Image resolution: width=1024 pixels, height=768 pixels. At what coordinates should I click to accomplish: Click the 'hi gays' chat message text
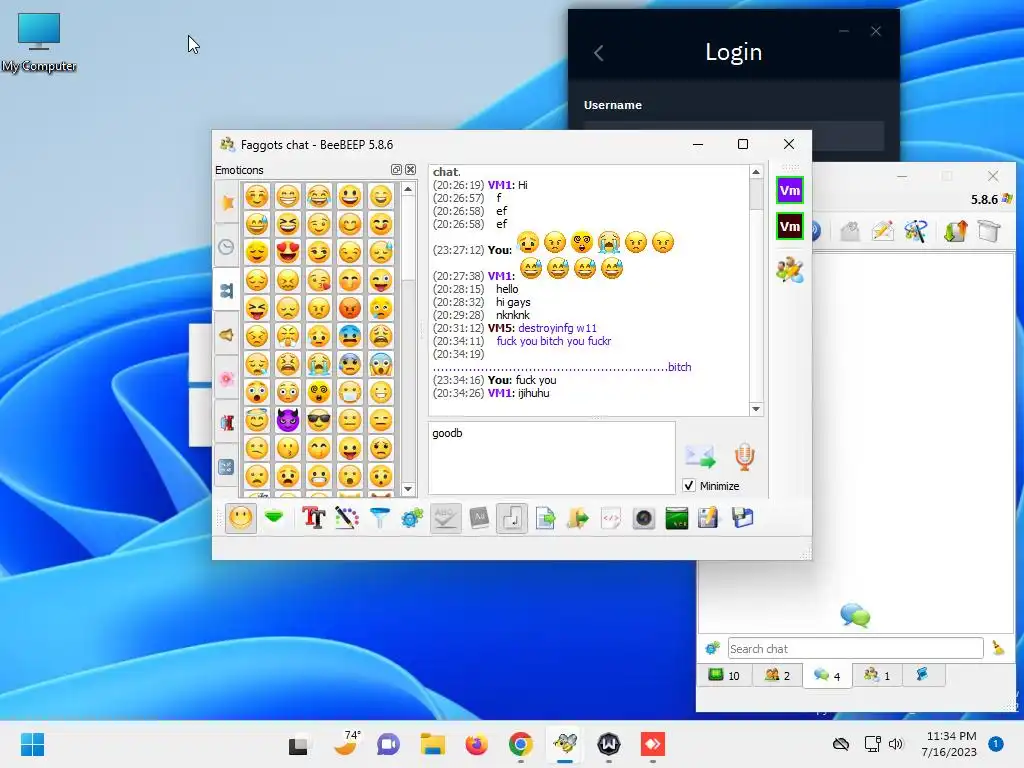(513, 302)
